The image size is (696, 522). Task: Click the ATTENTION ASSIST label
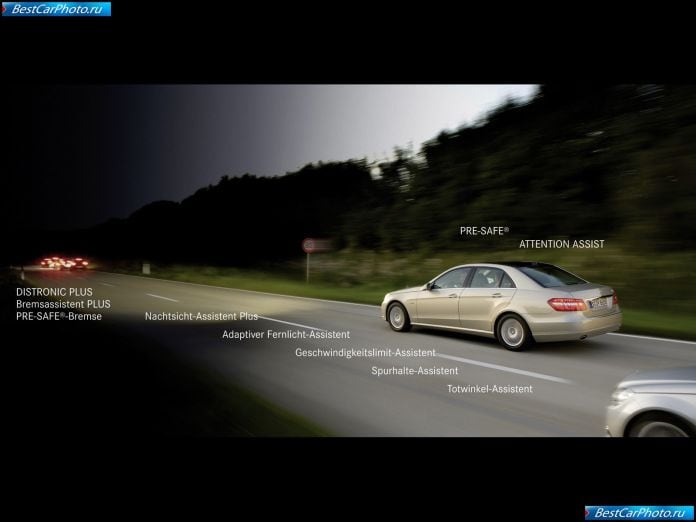pyautogui.click(x=562, y=244)
